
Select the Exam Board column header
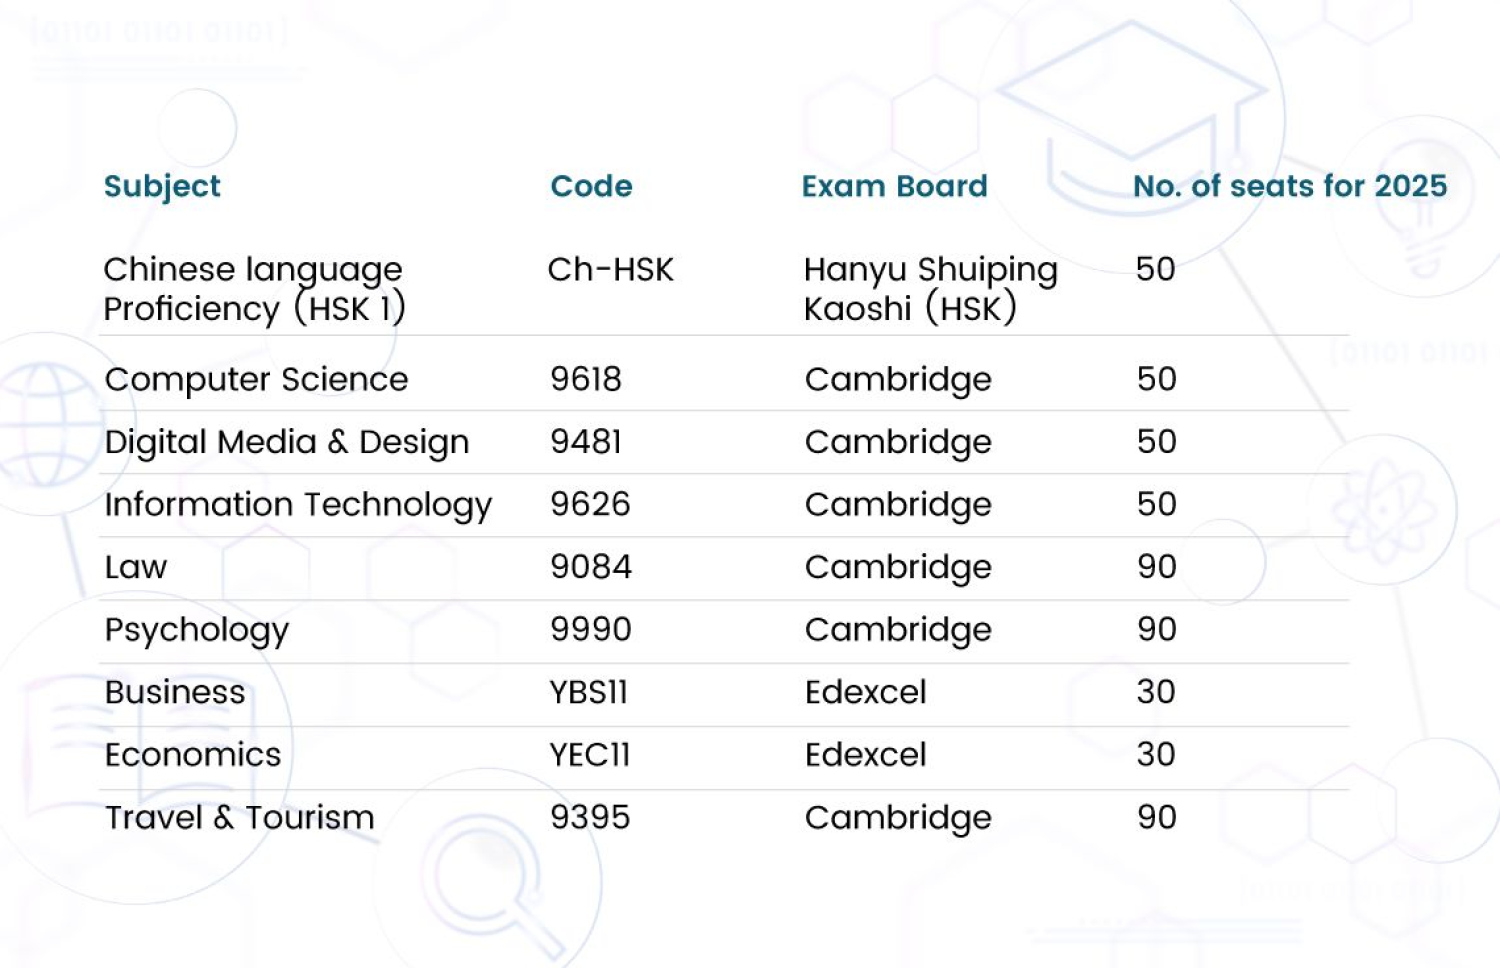click(894, 186)
